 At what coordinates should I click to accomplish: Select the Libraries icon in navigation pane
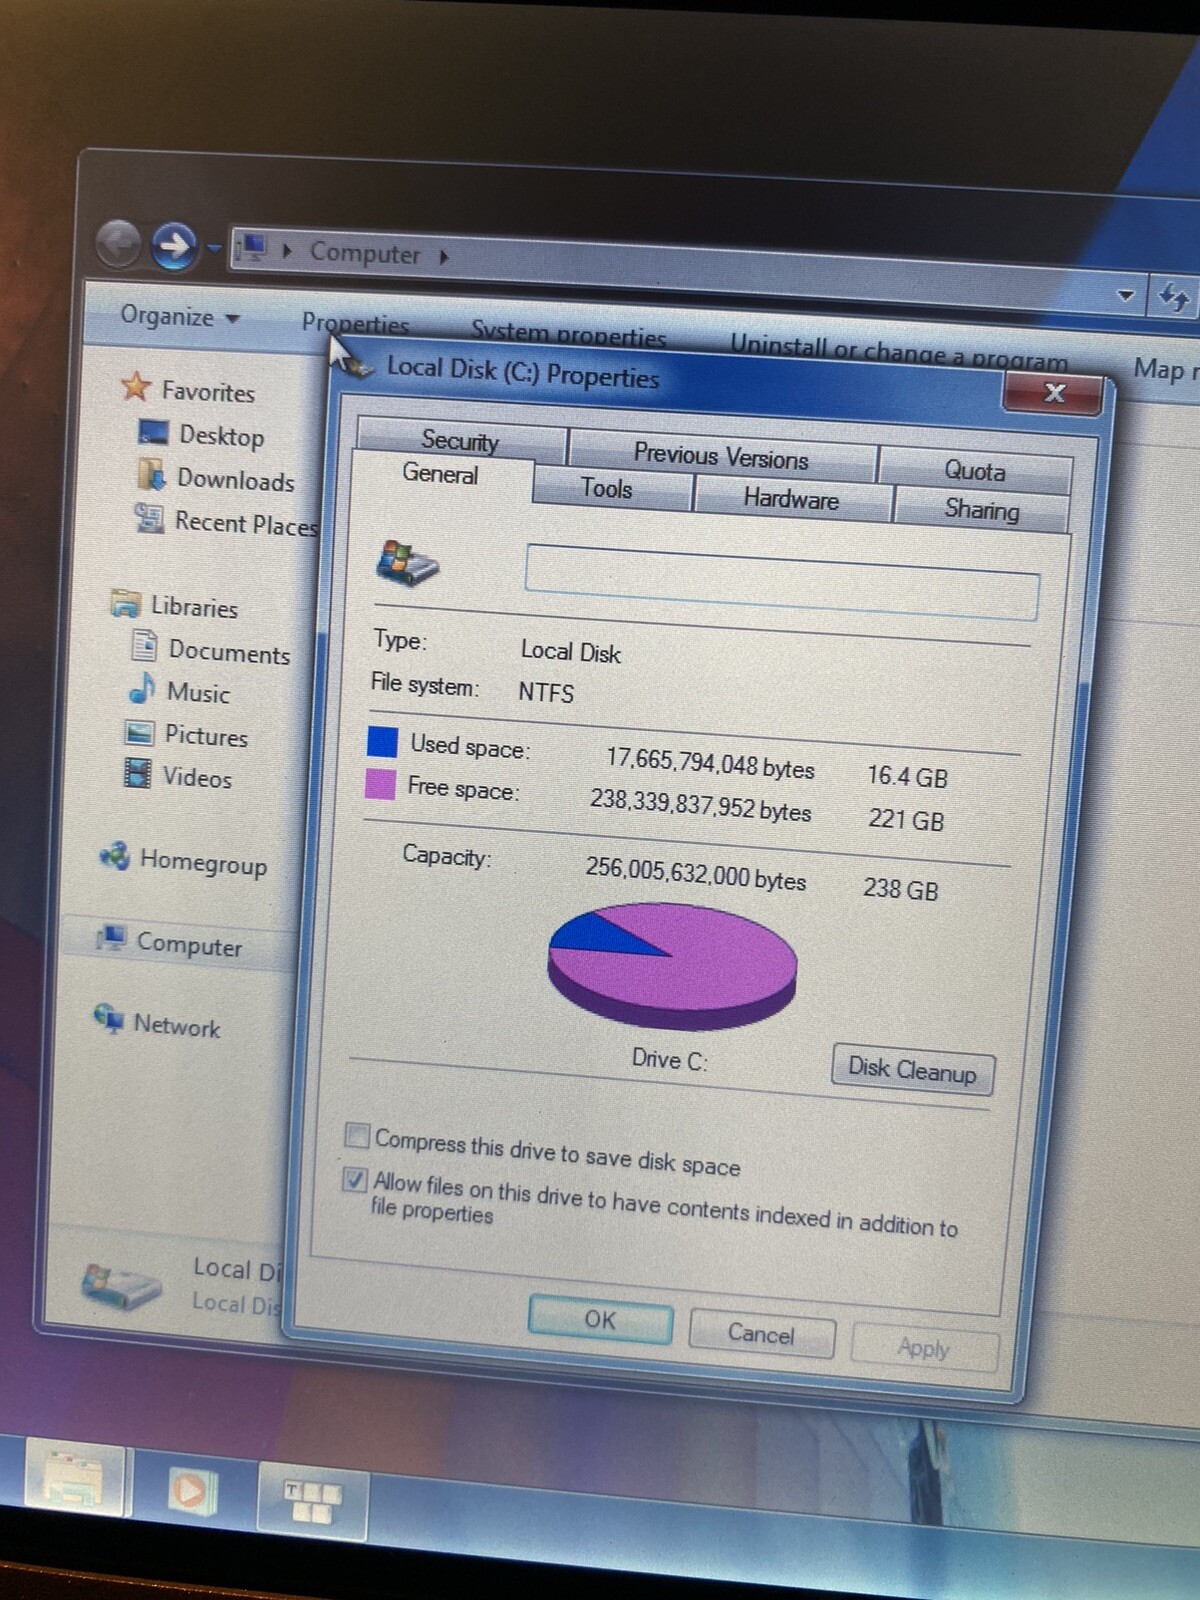pyautogui.click(x=126, y=603)
